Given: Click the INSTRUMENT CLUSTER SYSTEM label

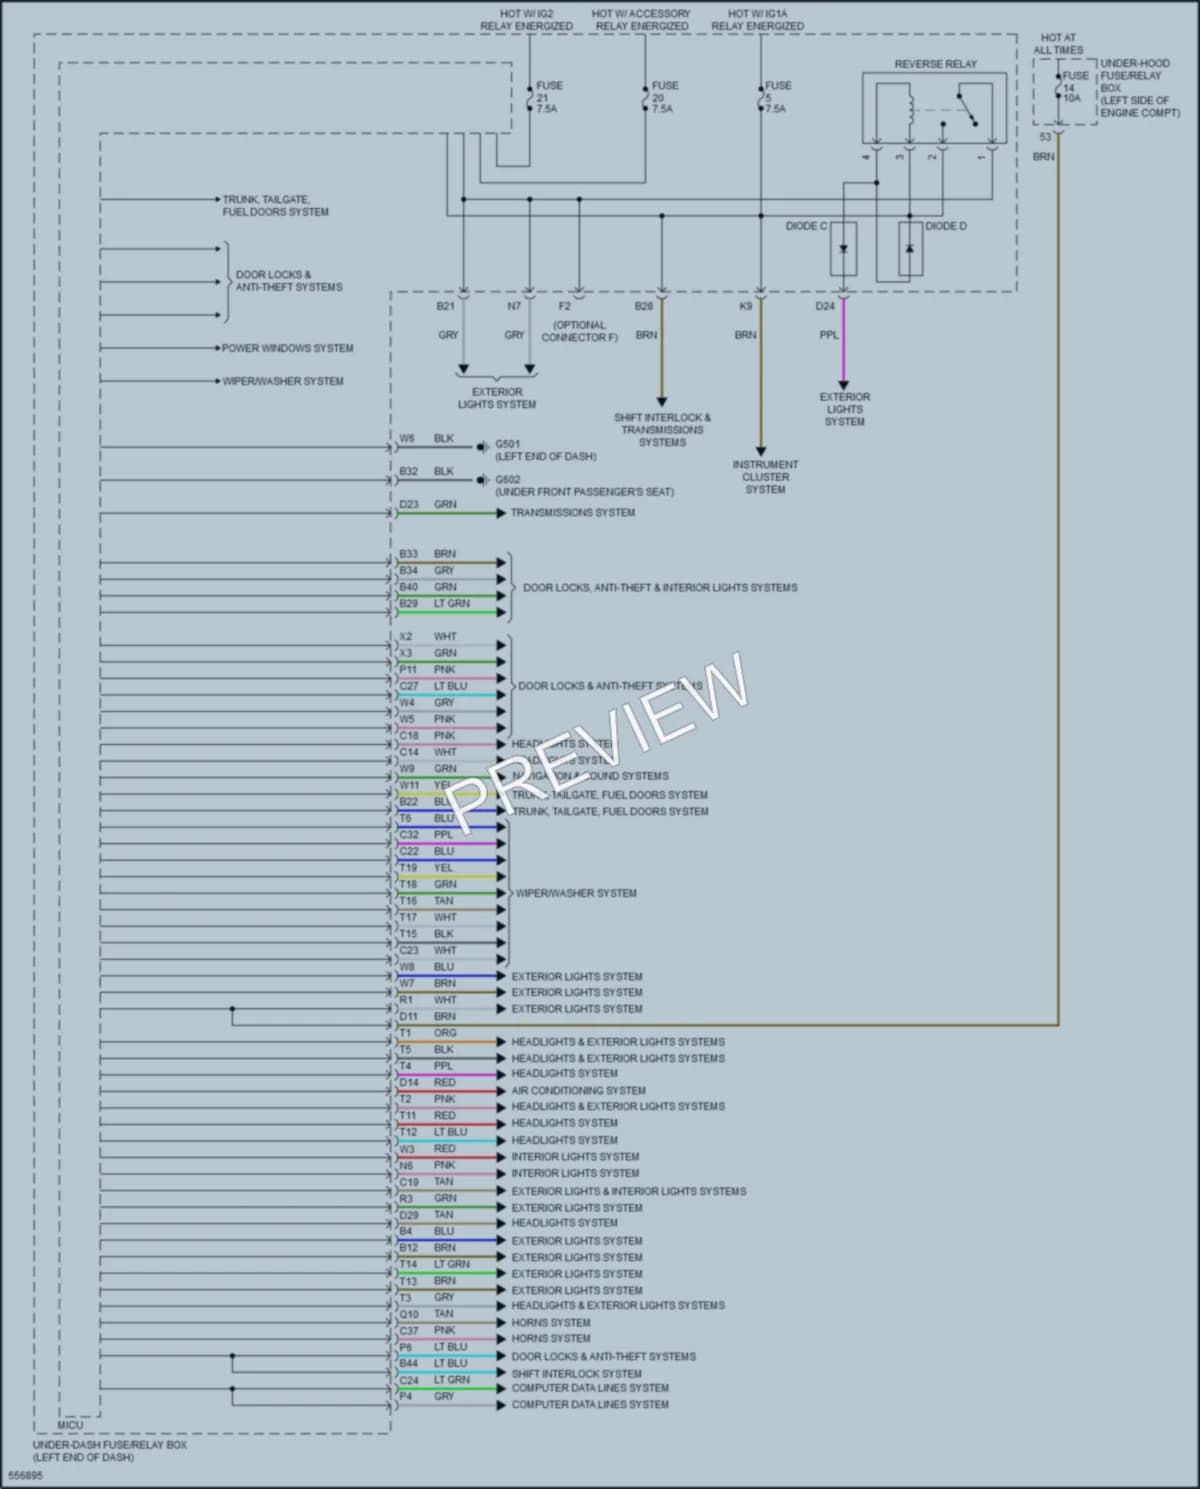Looking at the screenshot, I should [765, 477].
